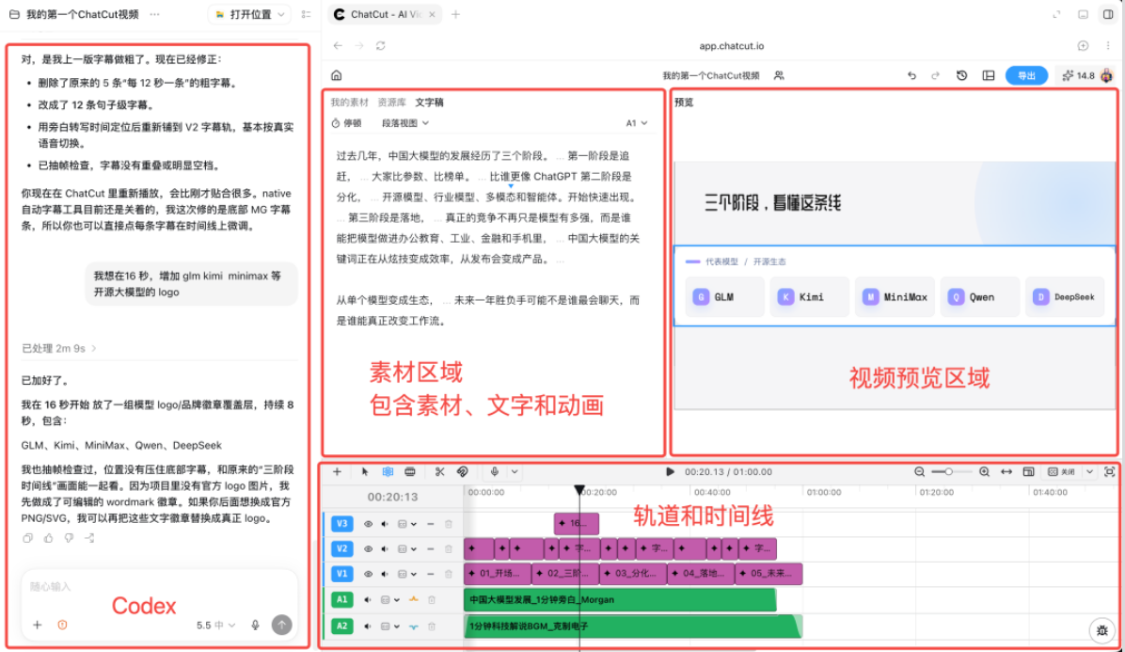Image resolution: width=1125 pixels, height=652 pixels.
Task: Click the trash icon on the A1 track
Action: [432, 600]
